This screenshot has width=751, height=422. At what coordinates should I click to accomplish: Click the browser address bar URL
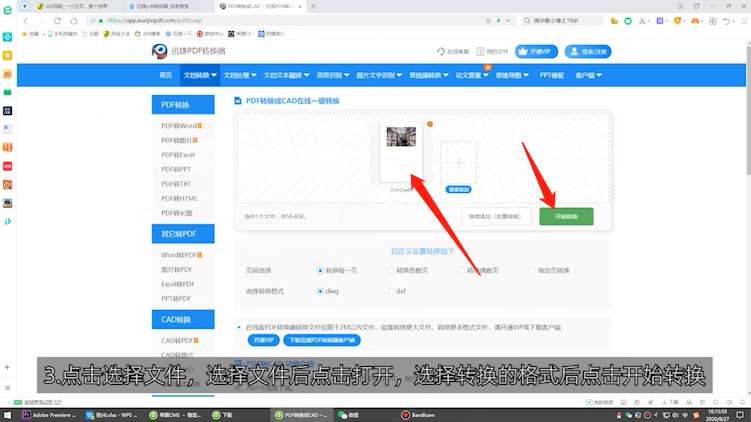click(x=154, y=21)
